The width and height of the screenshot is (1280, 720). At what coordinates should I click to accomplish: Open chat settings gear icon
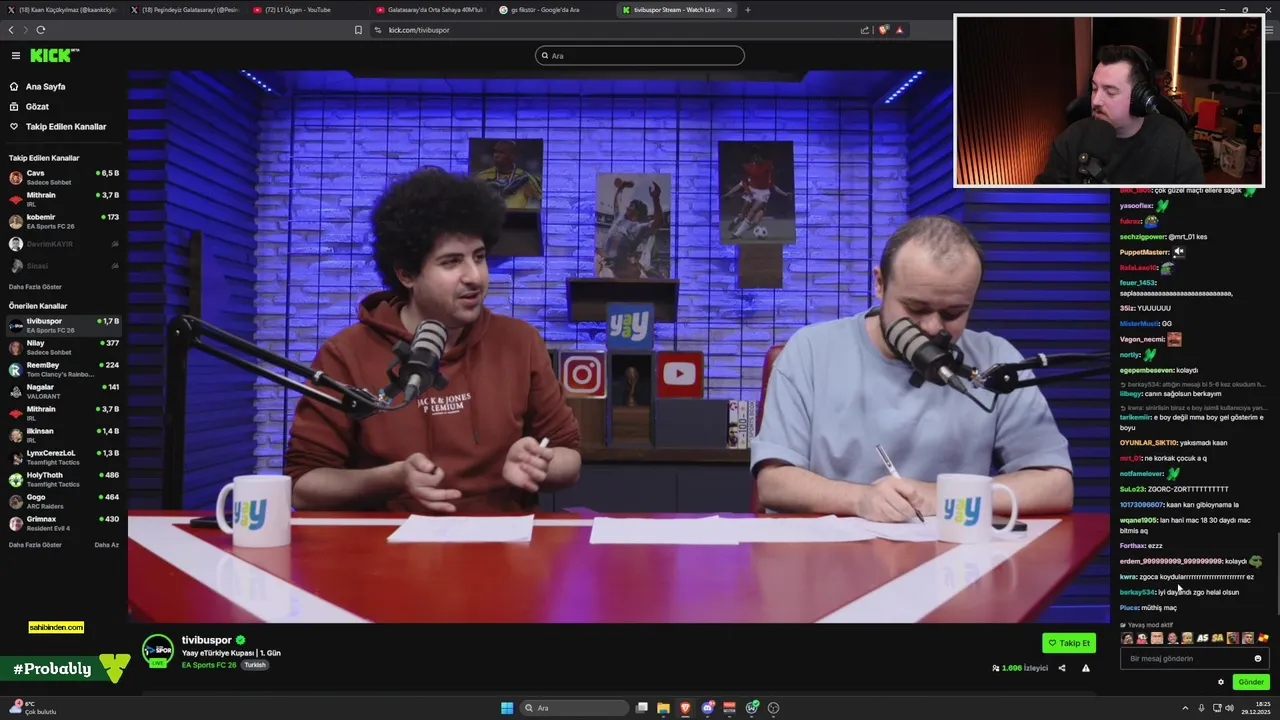1221,682
